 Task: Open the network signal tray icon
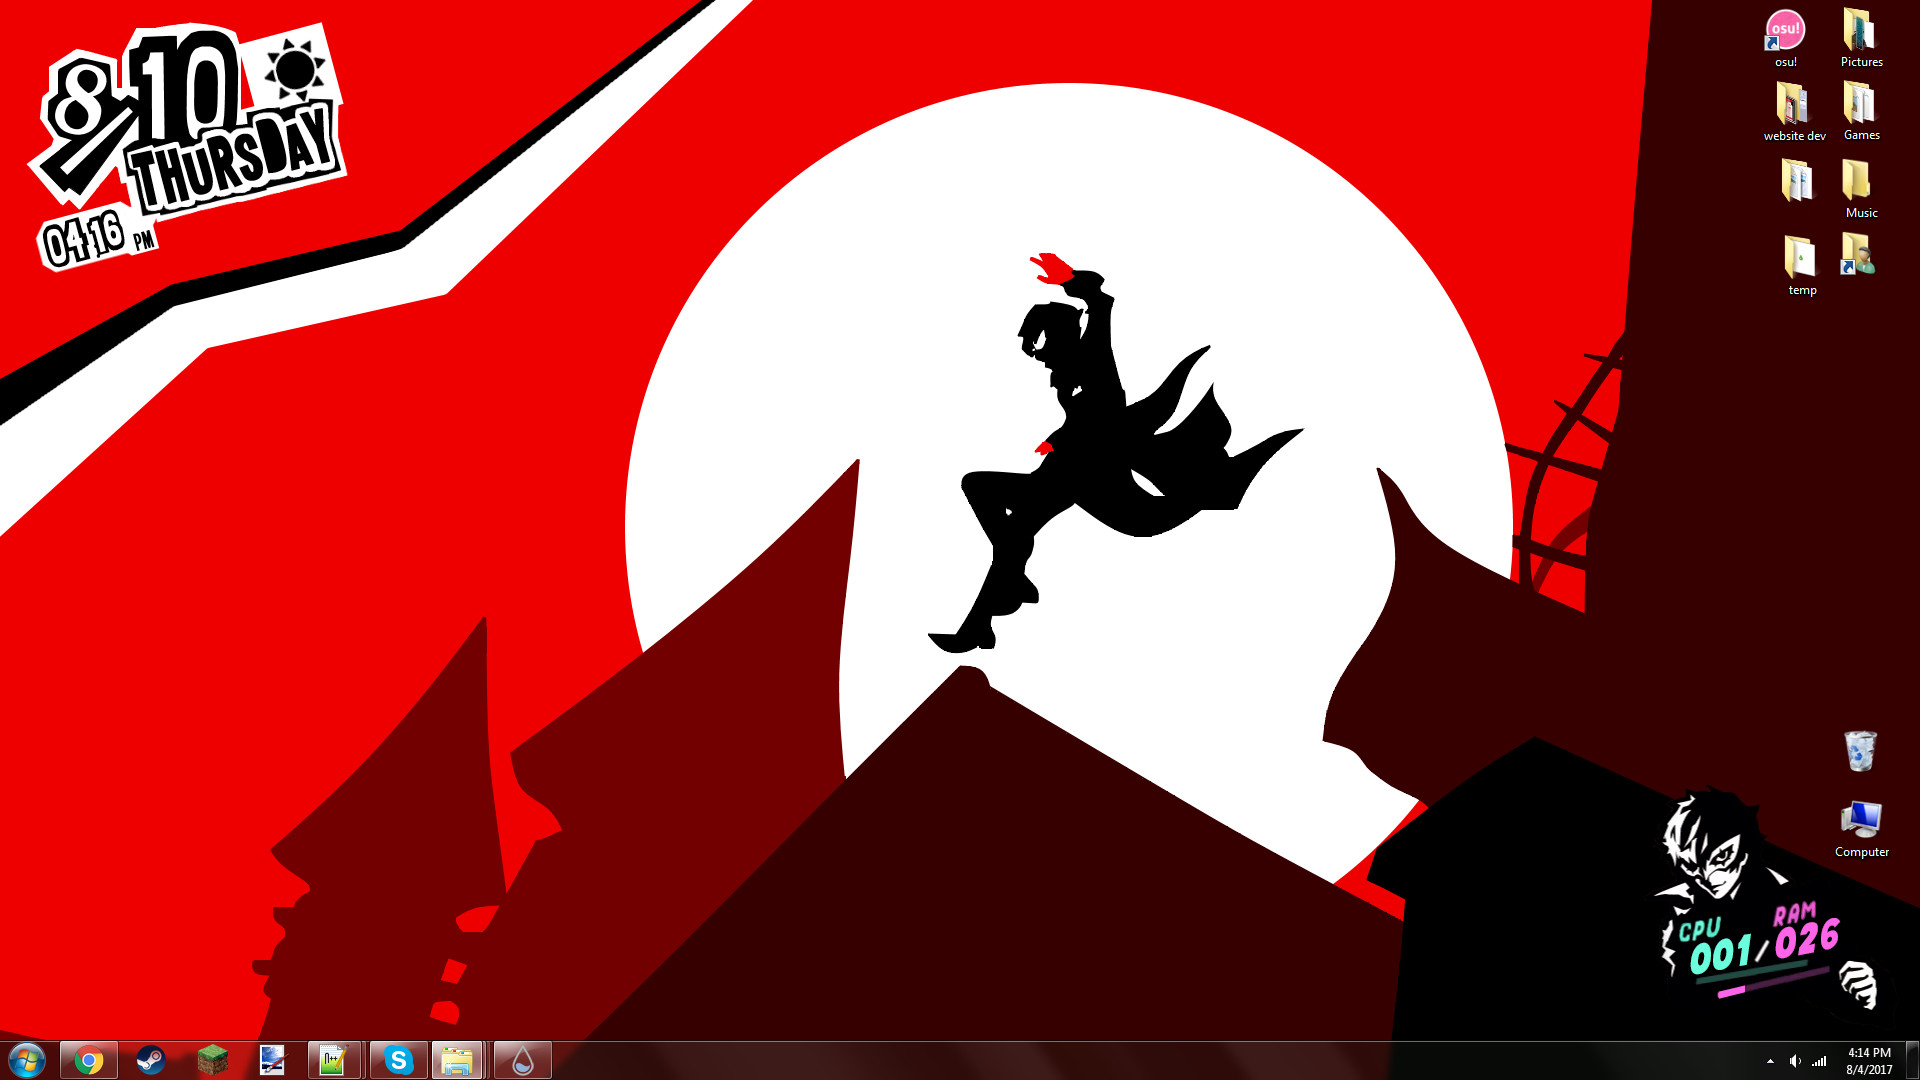1819,1061
